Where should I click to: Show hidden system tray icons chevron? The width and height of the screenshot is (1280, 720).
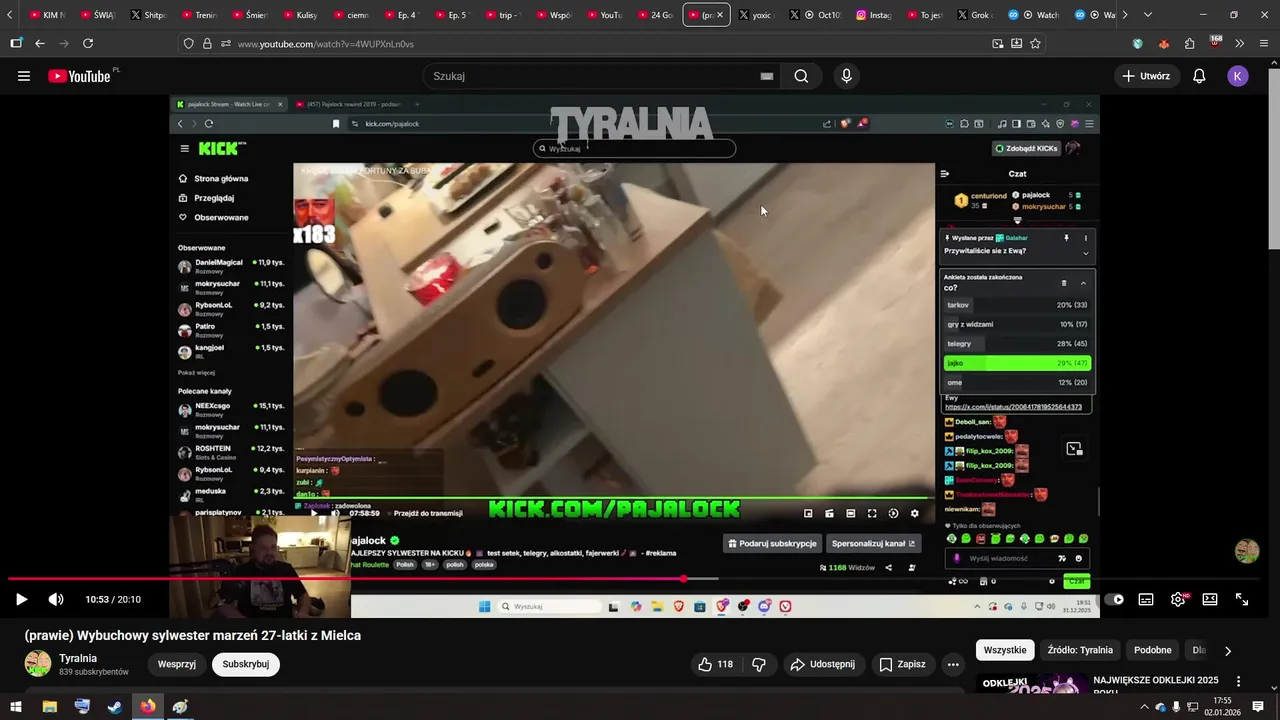(x=1144, y=706)
